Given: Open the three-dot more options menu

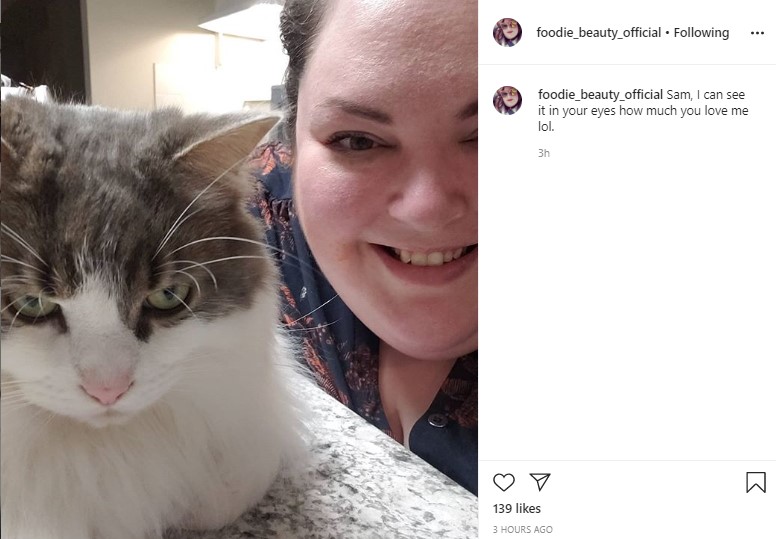Looking at the screenshot, I should [757, 33].
